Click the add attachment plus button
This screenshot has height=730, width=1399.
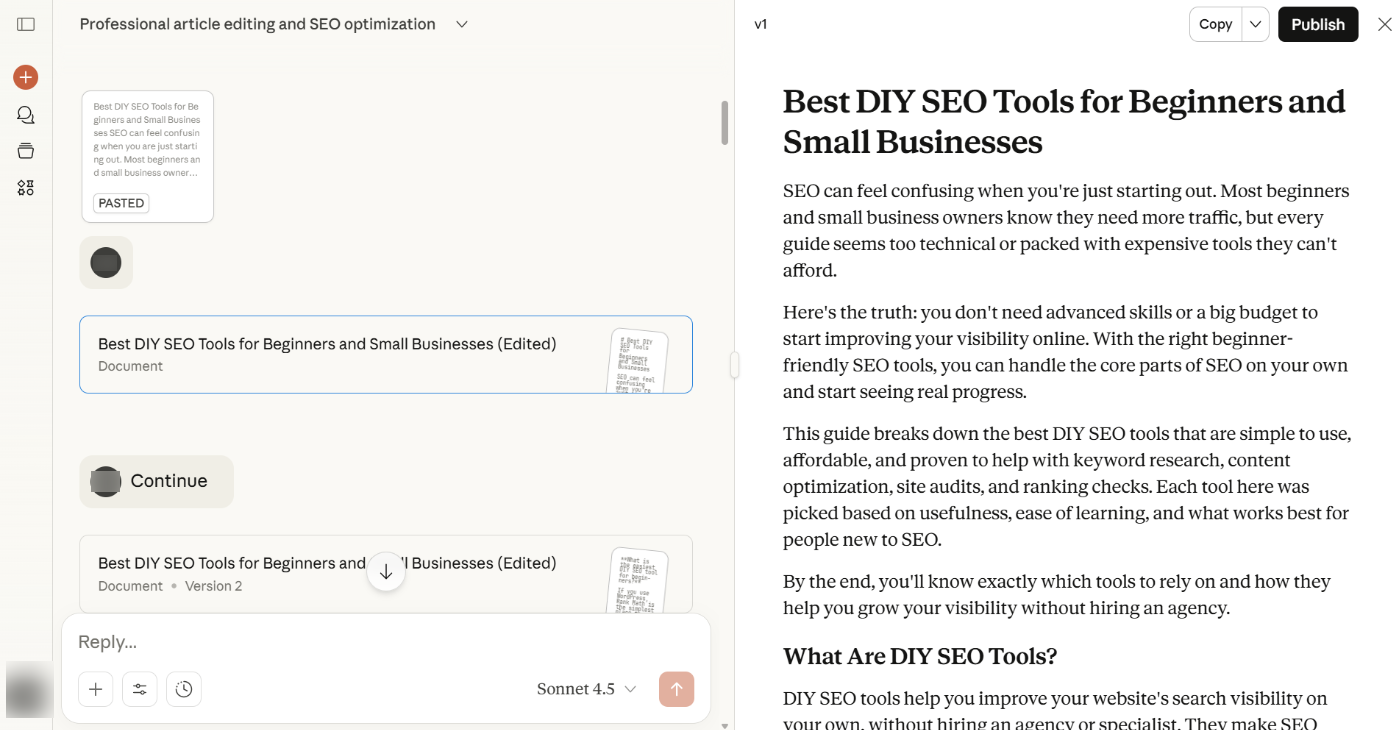click(x=96, y=689)
